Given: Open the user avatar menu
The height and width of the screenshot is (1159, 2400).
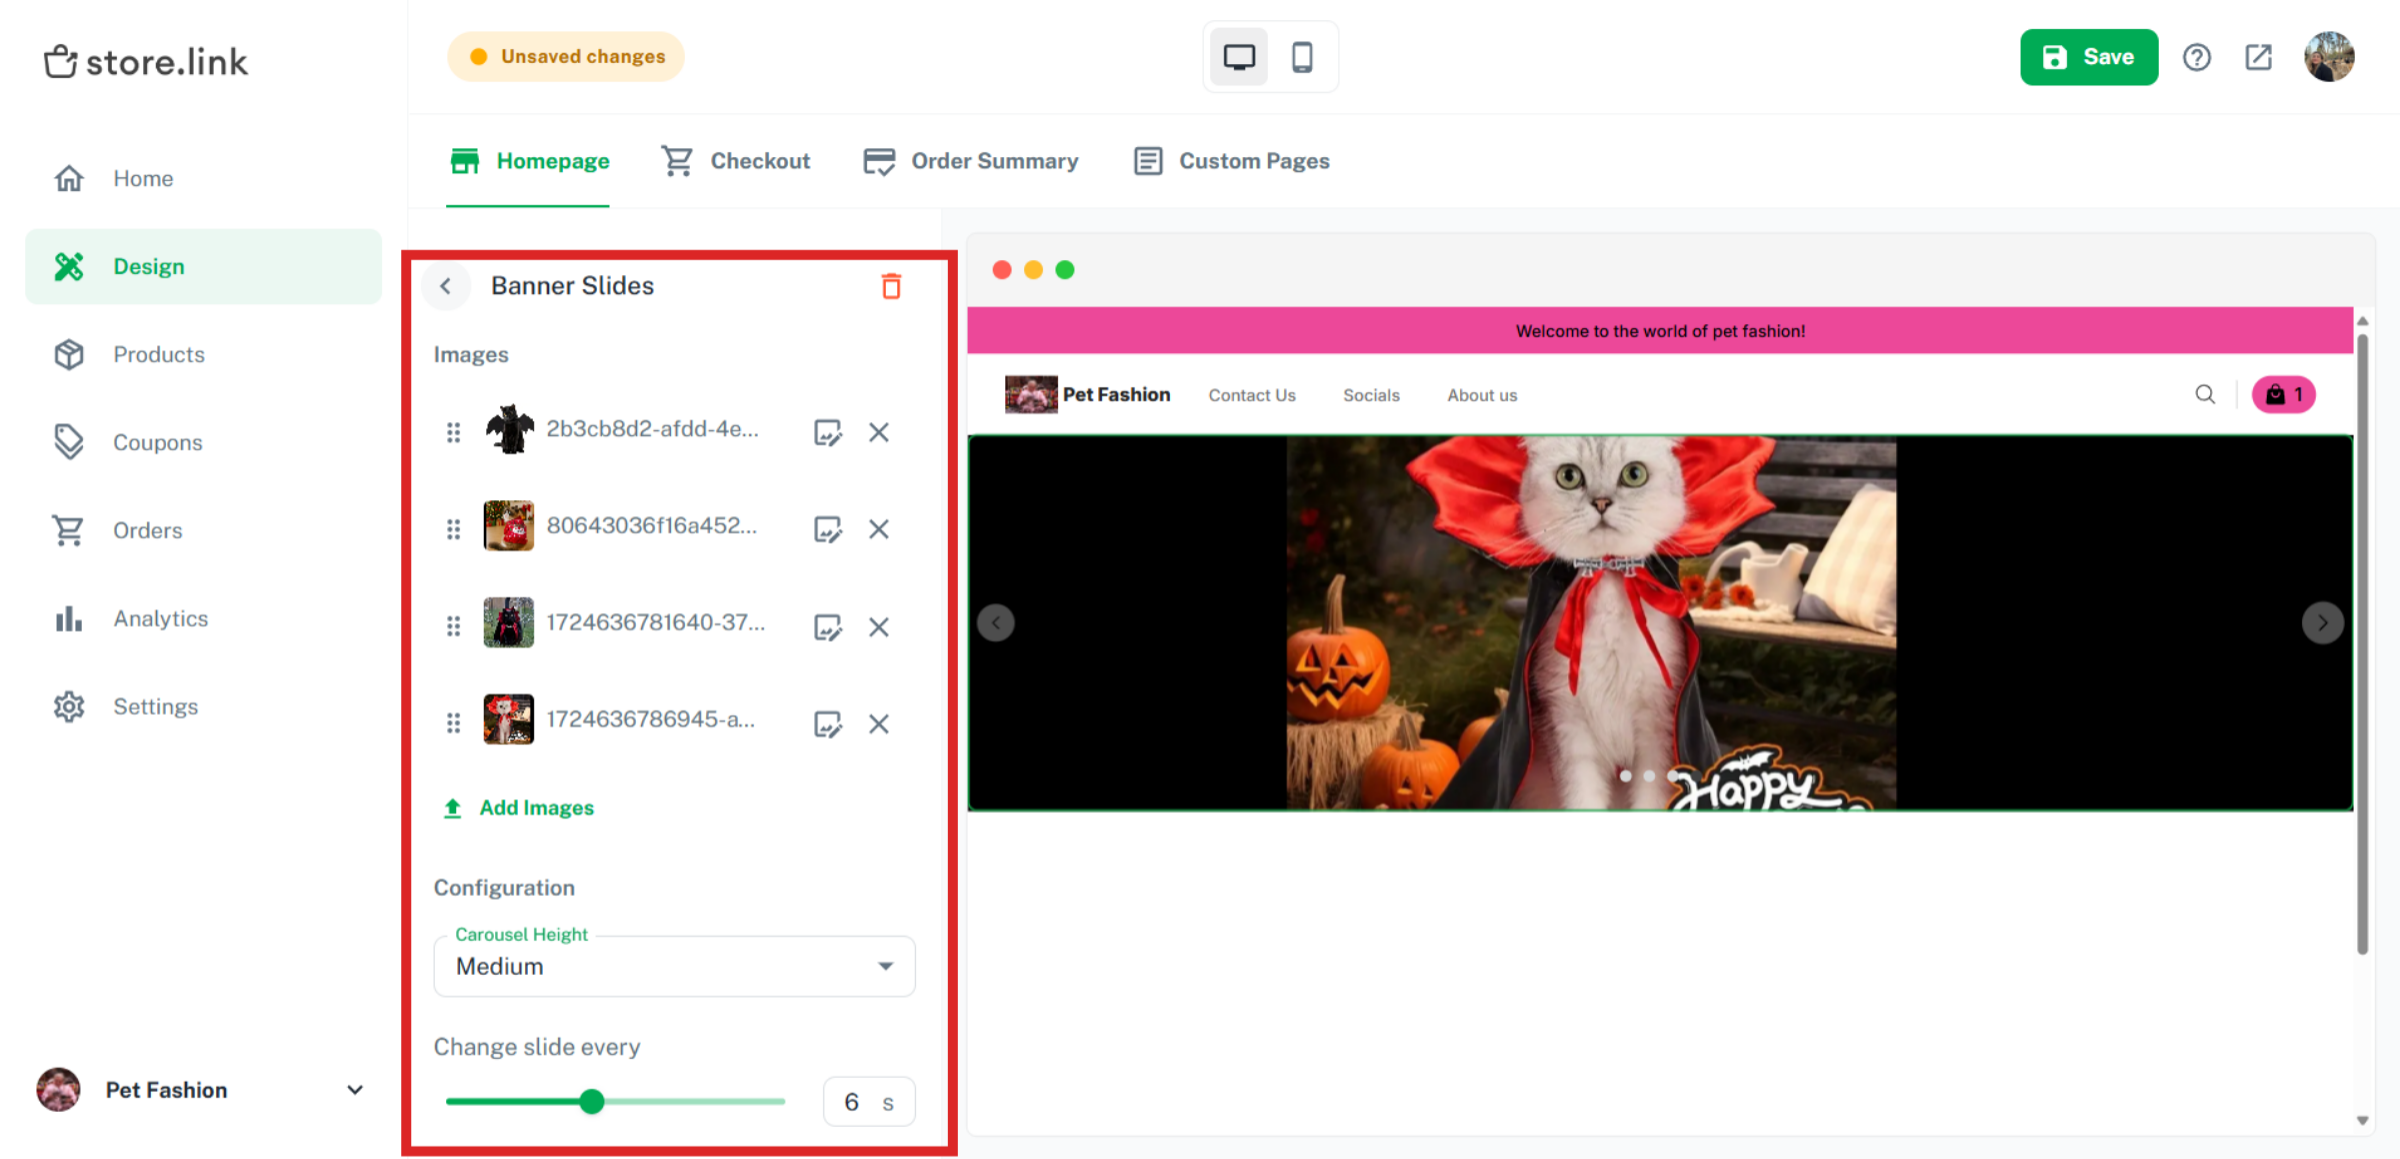Looking at the screenshot, I should click(2329, 57).
